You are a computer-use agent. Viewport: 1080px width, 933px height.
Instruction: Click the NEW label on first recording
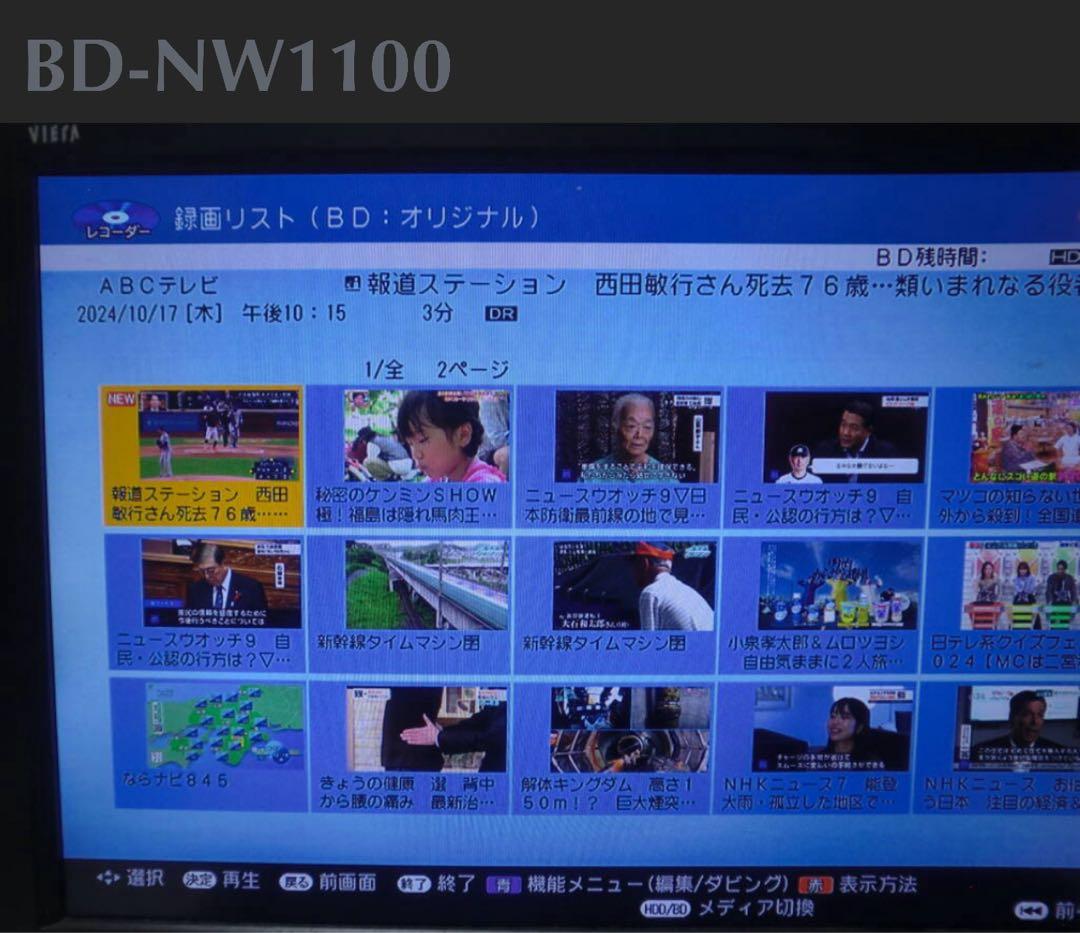tap(121, 396)
